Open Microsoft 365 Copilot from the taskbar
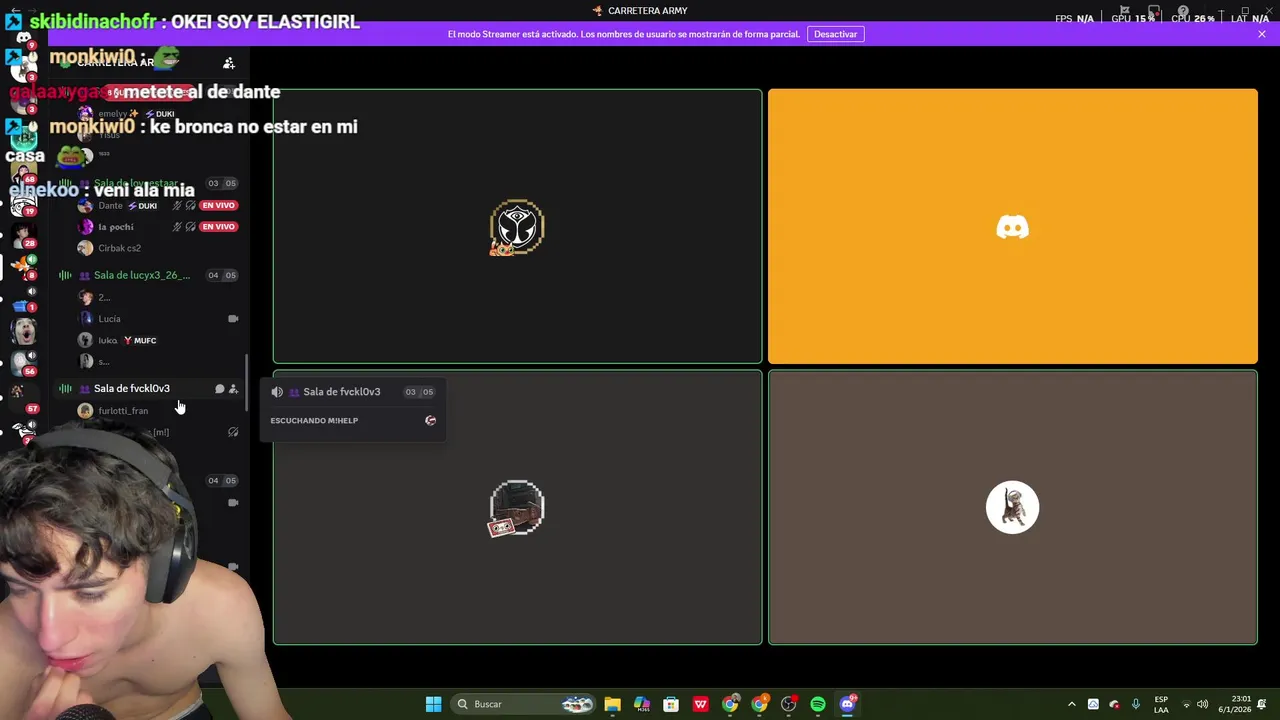The height and width of the screenshot is (720, 1280). 641,704
